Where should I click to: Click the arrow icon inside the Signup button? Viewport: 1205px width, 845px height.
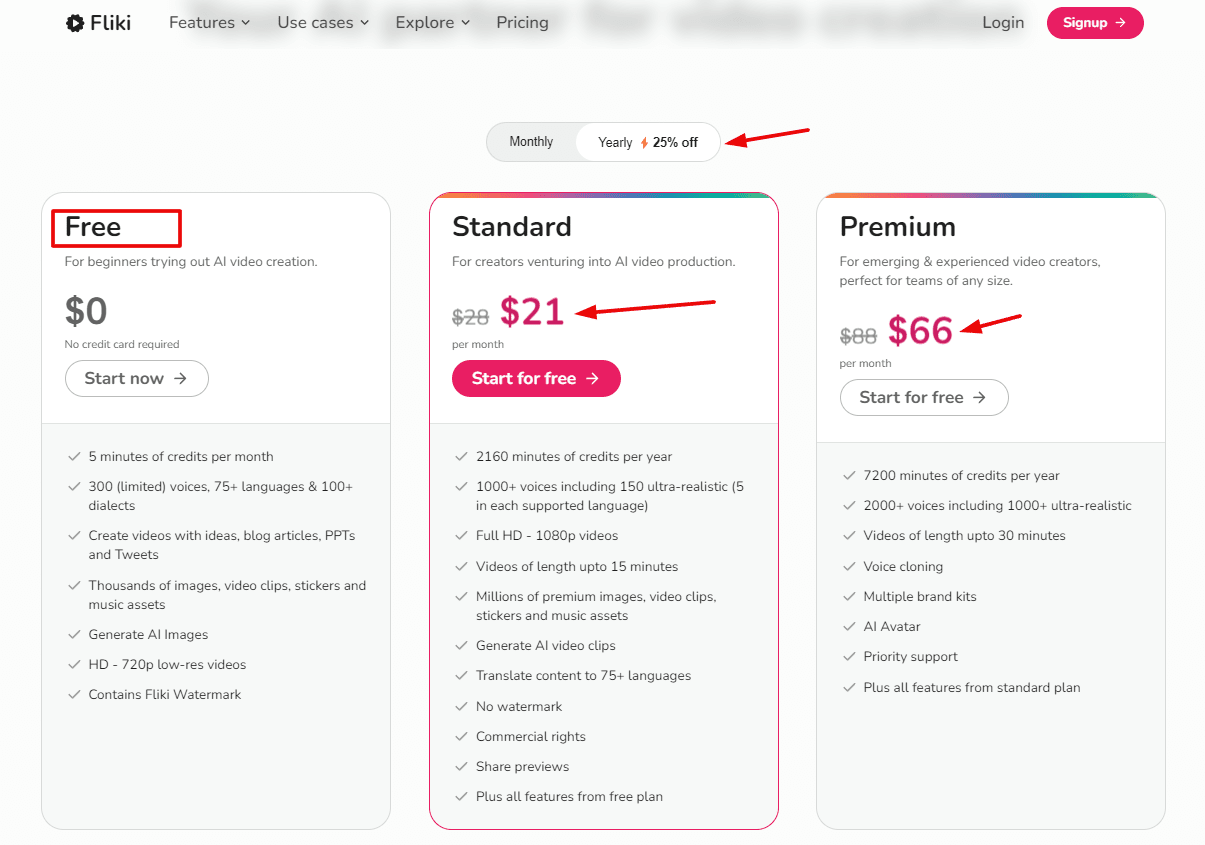[1120, 23]
